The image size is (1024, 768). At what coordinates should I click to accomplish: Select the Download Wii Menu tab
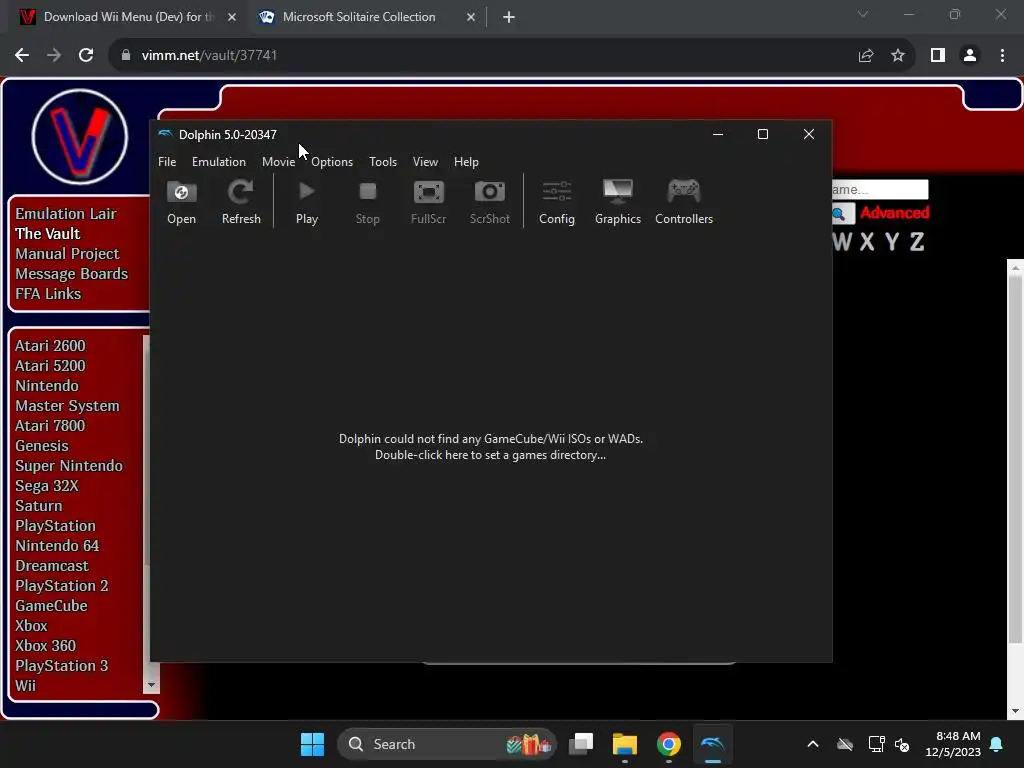point(127,17)
